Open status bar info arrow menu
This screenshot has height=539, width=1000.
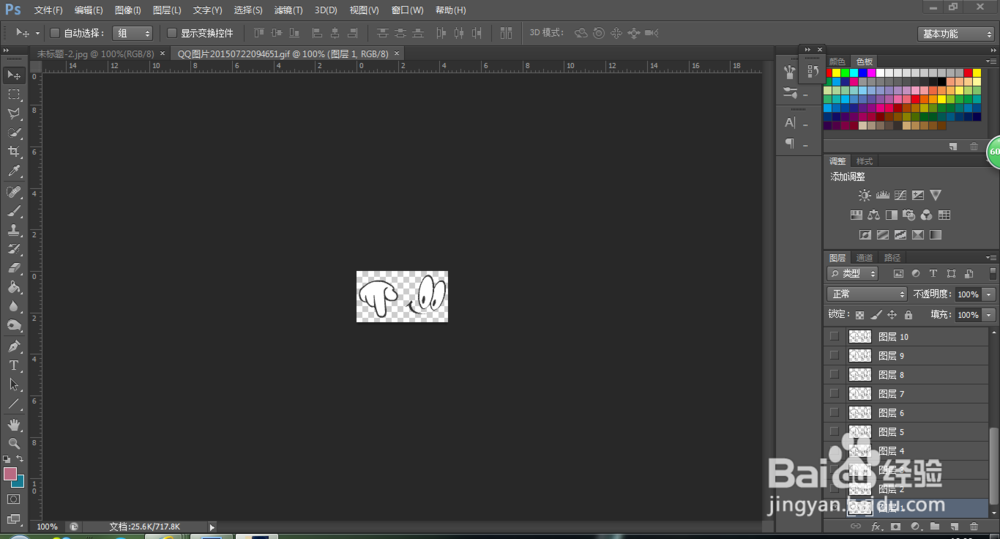coord(212,527)
